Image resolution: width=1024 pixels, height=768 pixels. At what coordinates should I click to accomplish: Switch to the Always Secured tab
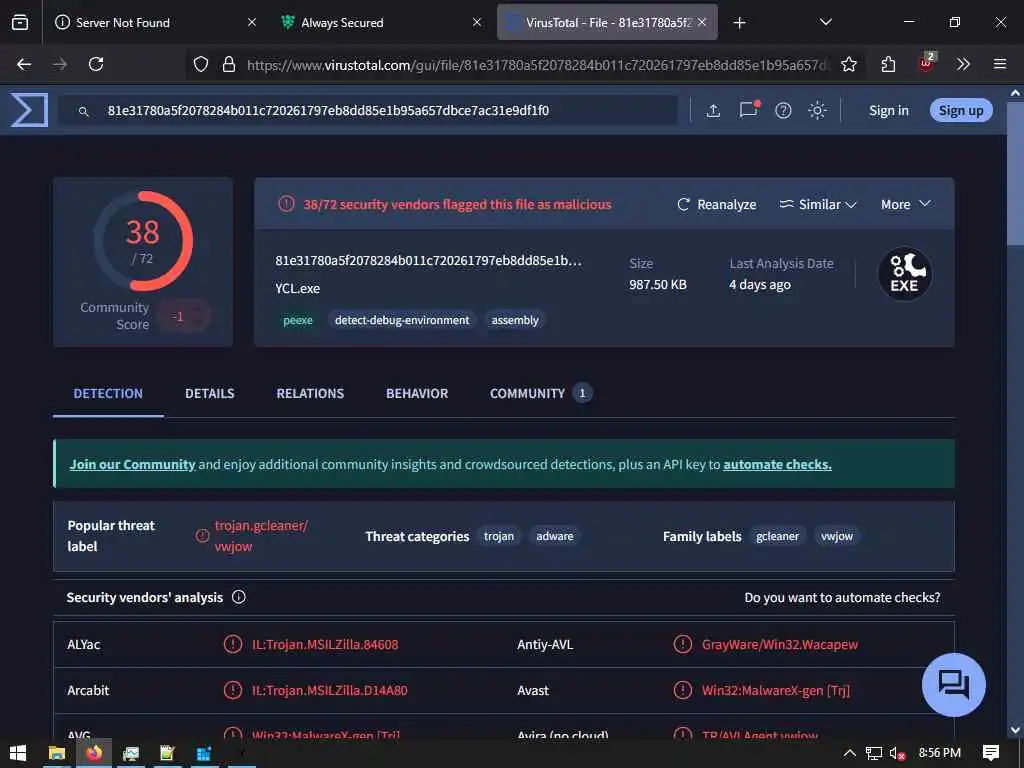point(382,22)
